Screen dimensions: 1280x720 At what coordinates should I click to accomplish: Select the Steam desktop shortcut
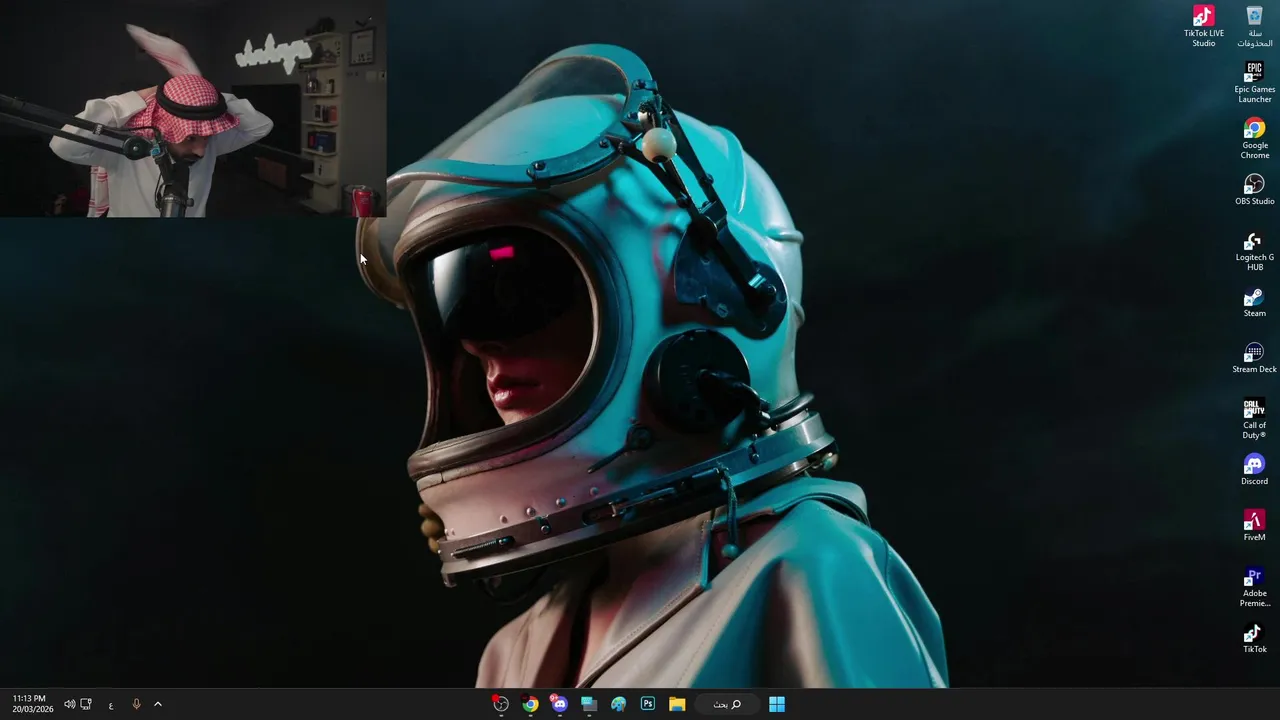coord(1254,302)
